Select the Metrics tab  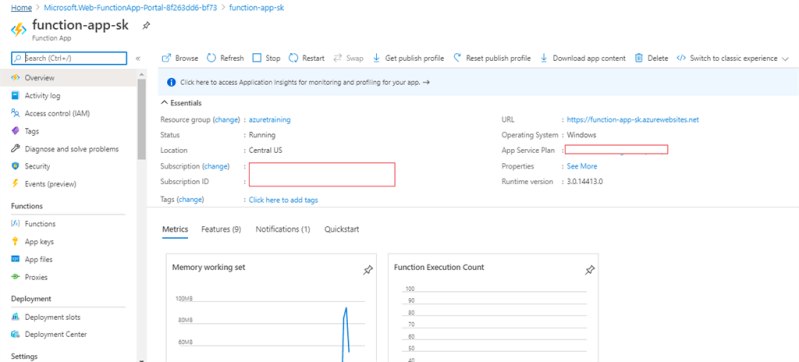pyautogui.click(x=175, y=229)
